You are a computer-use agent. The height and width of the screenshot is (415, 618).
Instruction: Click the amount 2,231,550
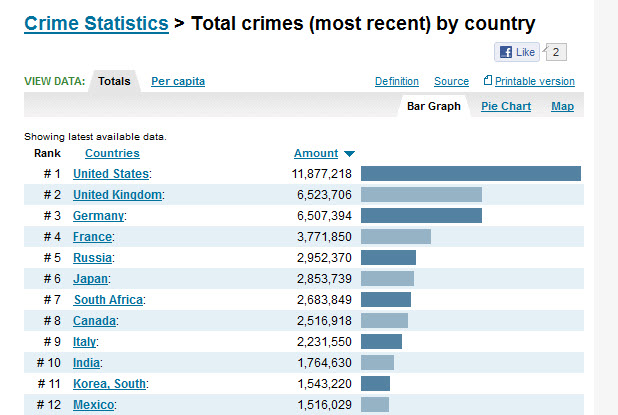324,342
